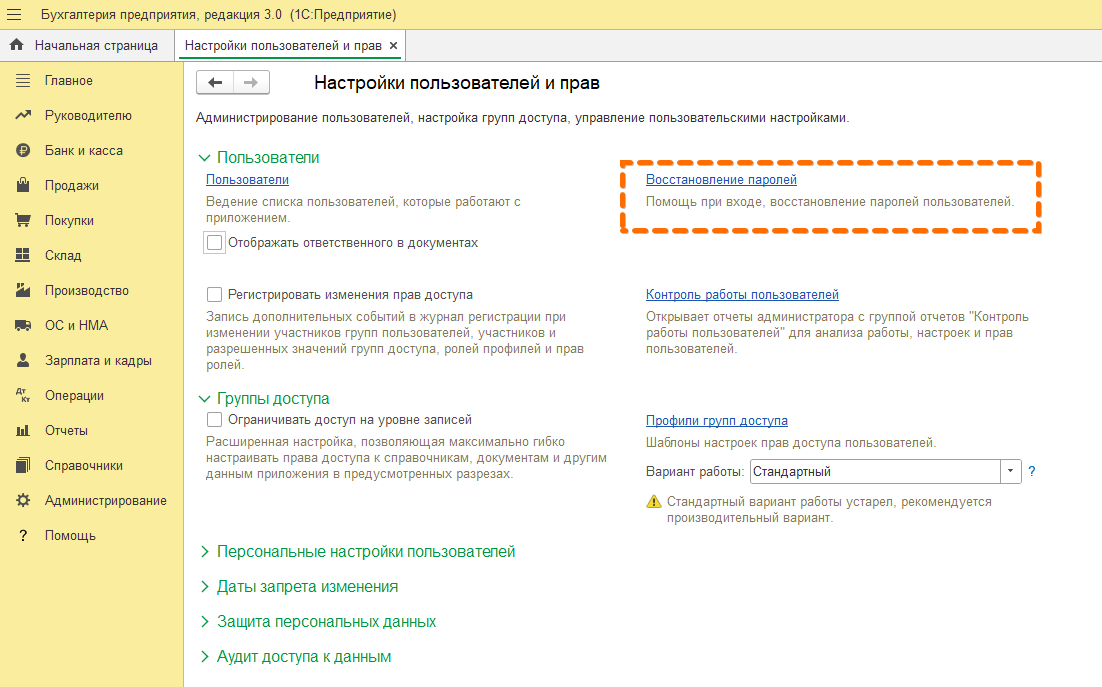Screen dimensions: 1102x687
Task: Expand the Даты запрета изменения section
Action: [x=306, y=586]
